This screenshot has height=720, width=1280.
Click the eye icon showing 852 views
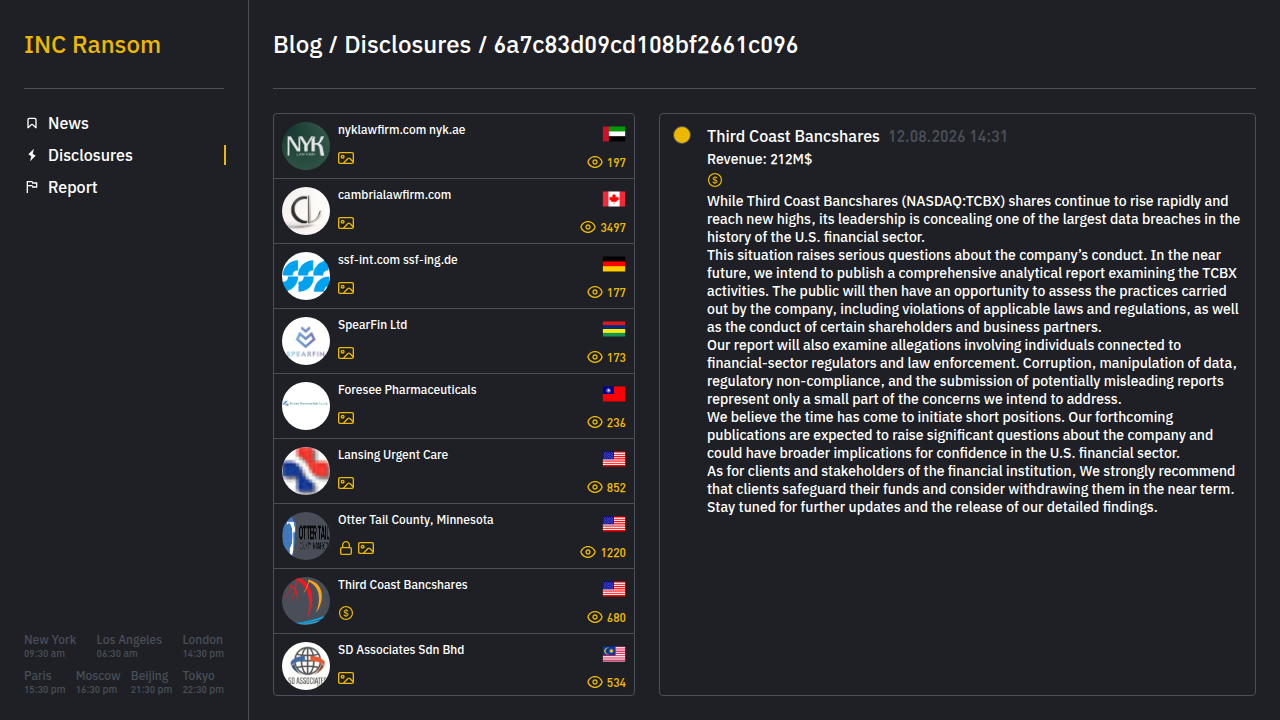click(x=595, y=487)
